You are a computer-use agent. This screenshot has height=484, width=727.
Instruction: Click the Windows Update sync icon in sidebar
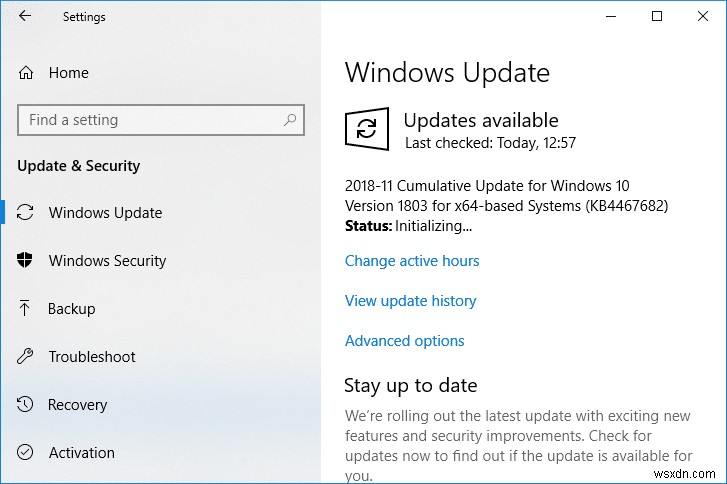coord(27,213)
